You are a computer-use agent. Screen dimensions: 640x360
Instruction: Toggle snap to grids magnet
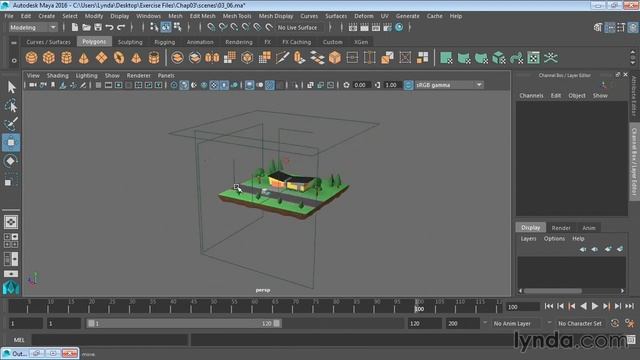211,27
